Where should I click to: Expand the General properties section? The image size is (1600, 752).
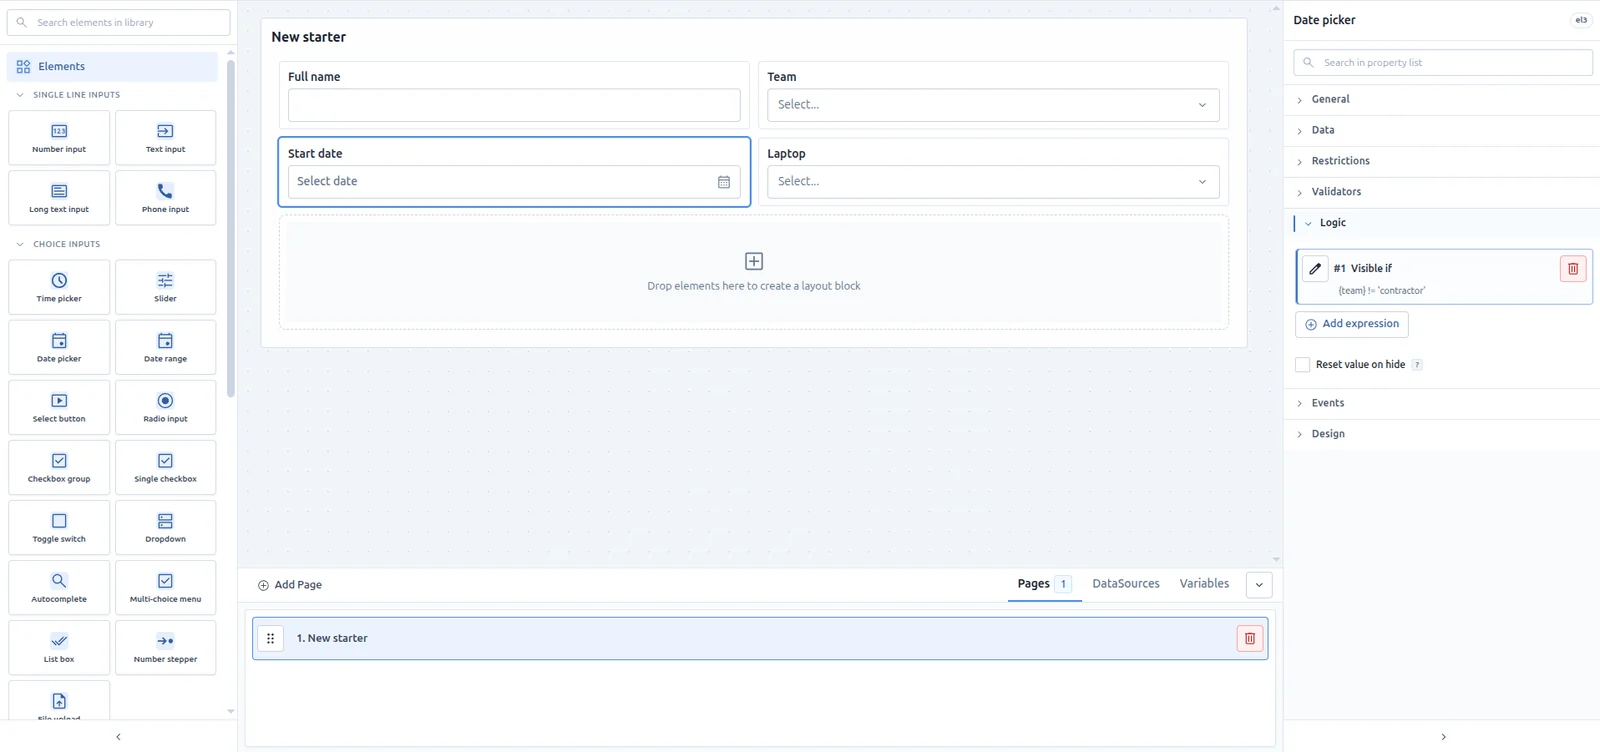click(x=1442, y=100)
